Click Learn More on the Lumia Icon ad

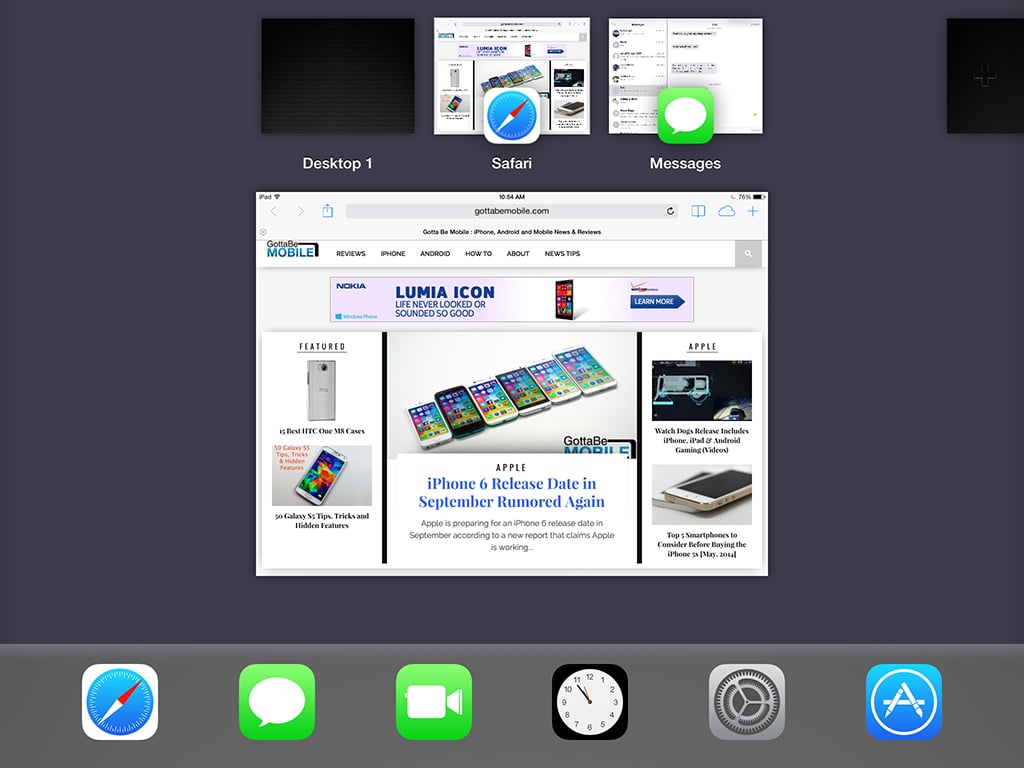pyautogui.click(x=653, y=301)
